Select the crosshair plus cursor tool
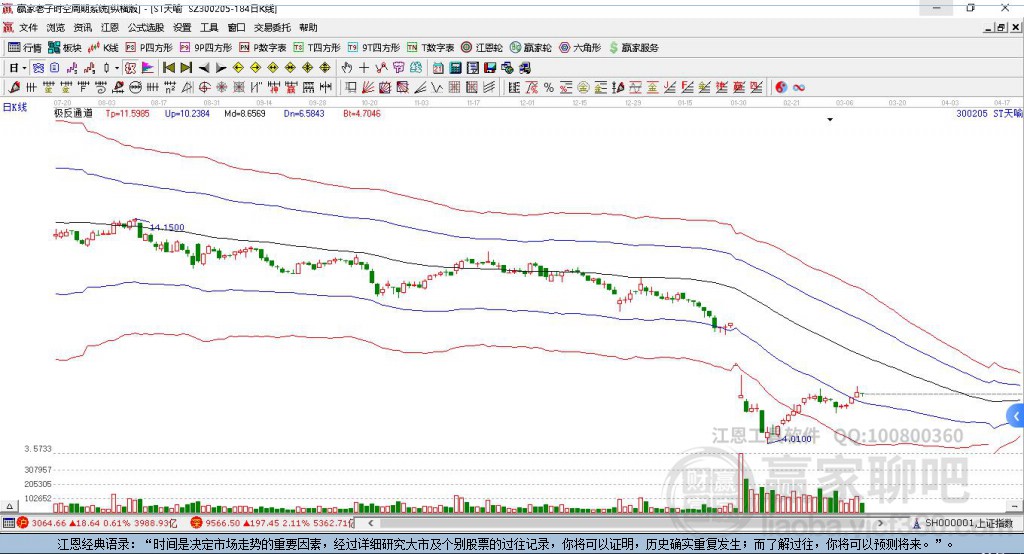Screen dimensions: 1024x554 (364, 68)
